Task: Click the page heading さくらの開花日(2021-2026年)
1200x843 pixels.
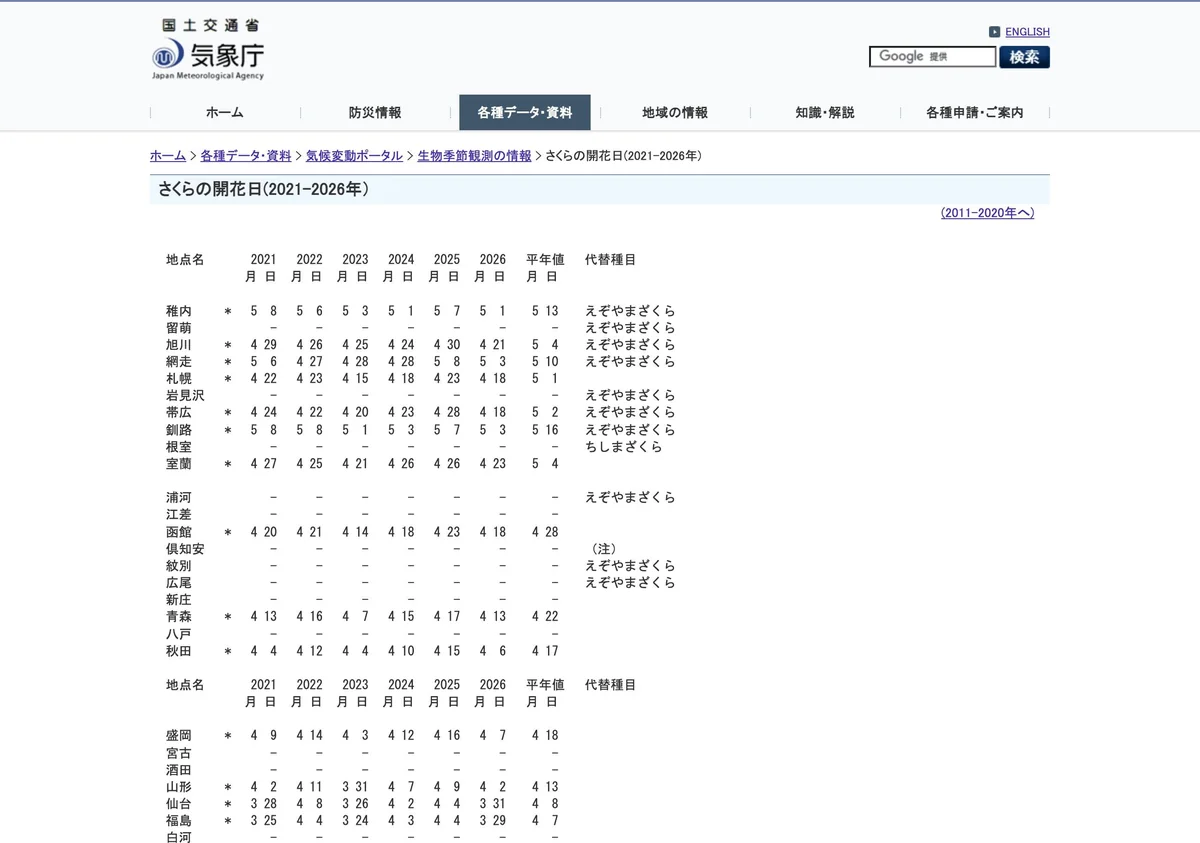Action: tap(264, 189)
